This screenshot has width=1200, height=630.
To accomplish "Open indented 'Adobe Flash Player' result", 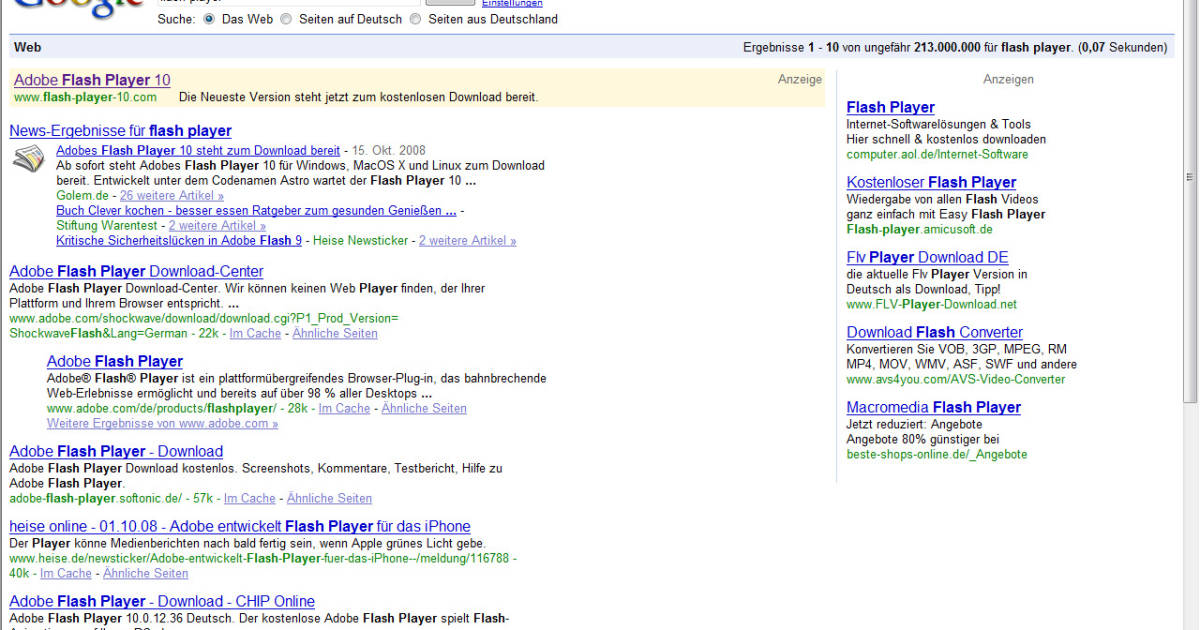I will tap(115, 361).
